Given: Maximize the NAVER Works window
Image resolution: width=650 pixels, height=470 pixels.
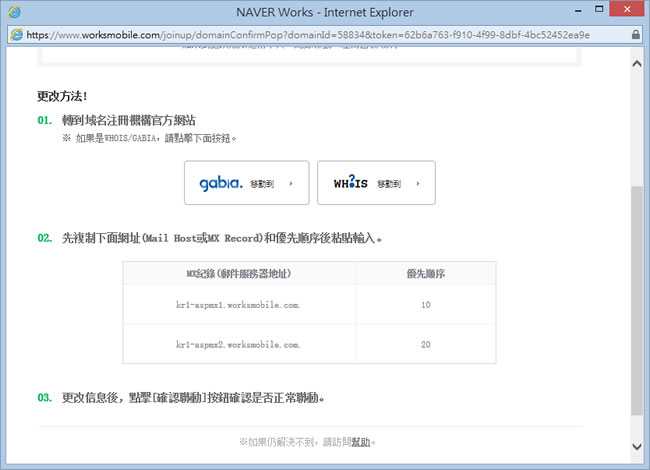Looking at the screenshot, I should coord(599,9).
